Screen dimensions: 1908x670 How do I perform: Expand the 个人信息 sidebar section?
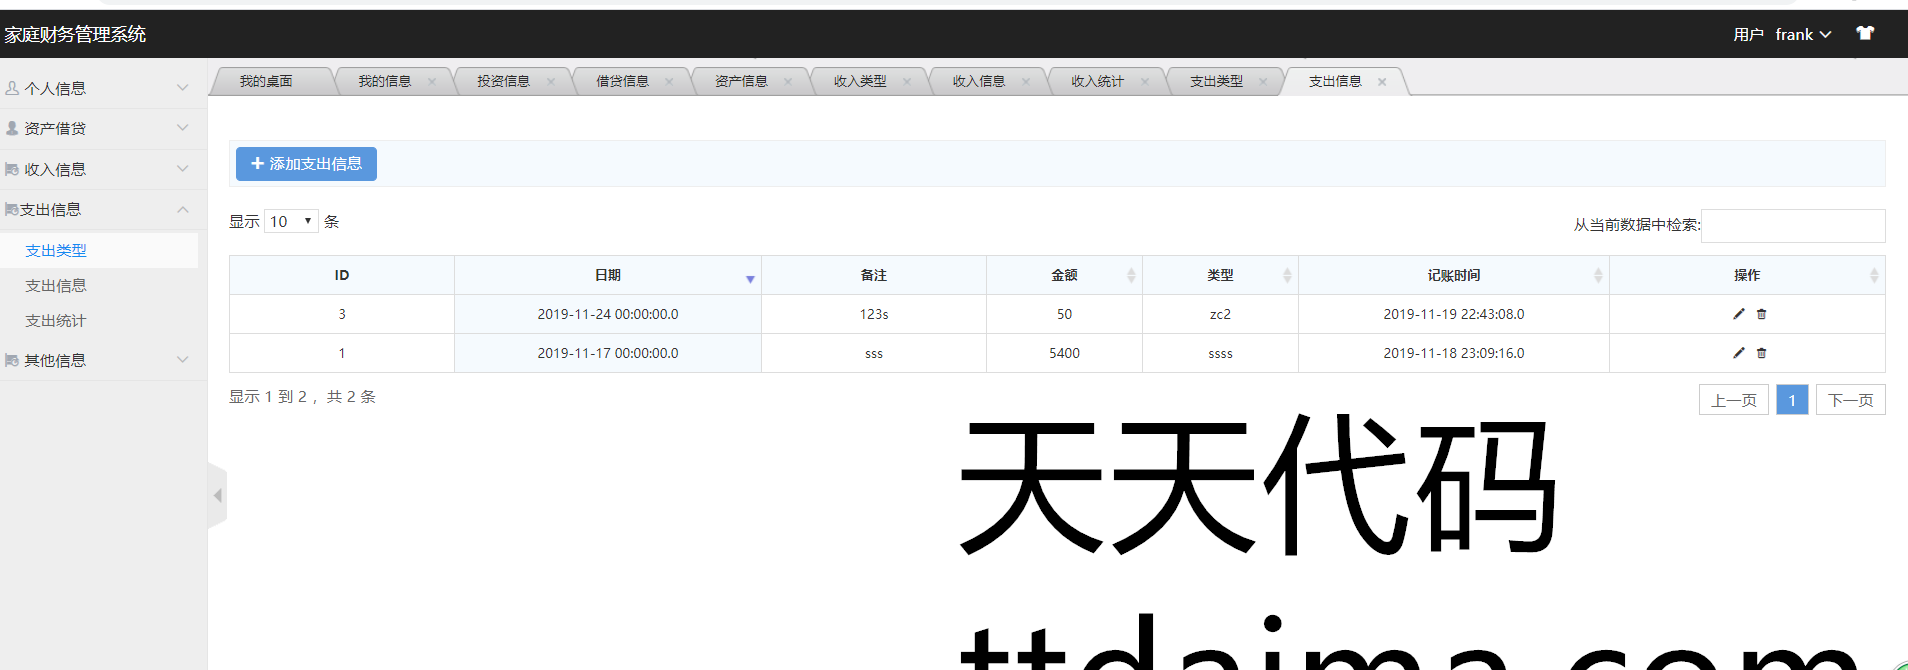point(100,88)
